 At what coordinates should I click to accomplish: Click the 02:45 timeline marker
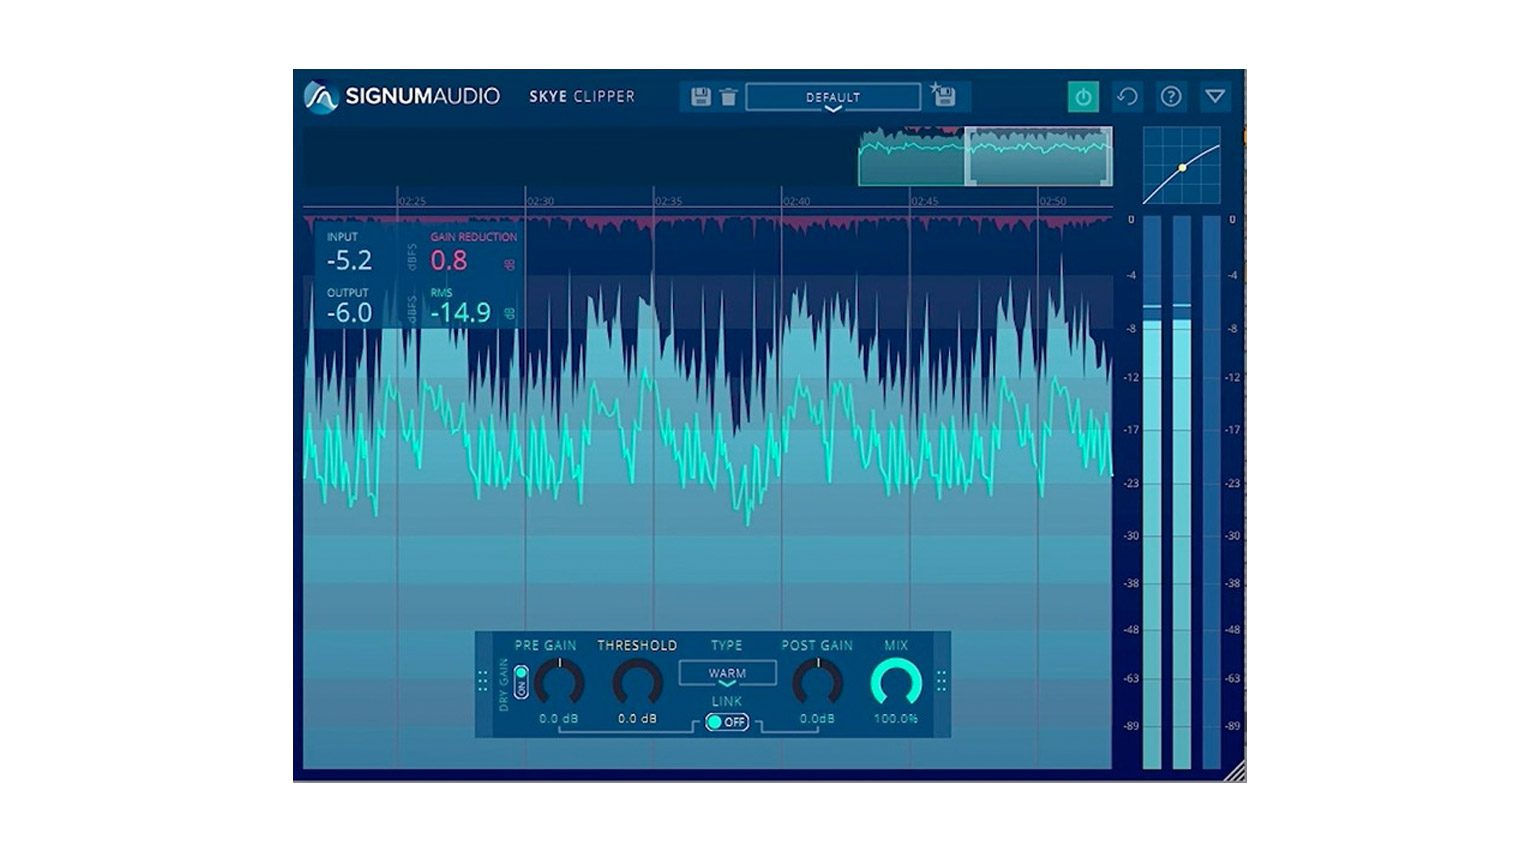[x=924, y=201]
